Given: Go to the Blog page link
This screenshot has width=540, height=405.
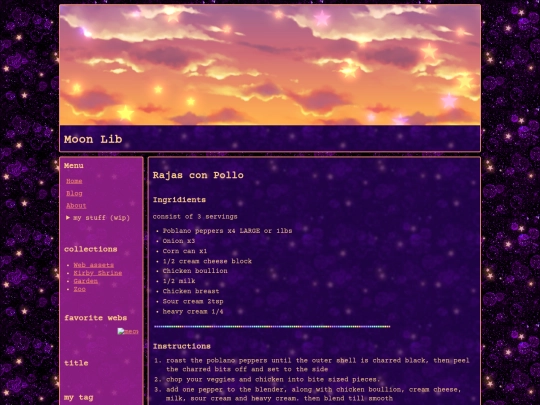Looking at the screenshot, I should (74, 194).
